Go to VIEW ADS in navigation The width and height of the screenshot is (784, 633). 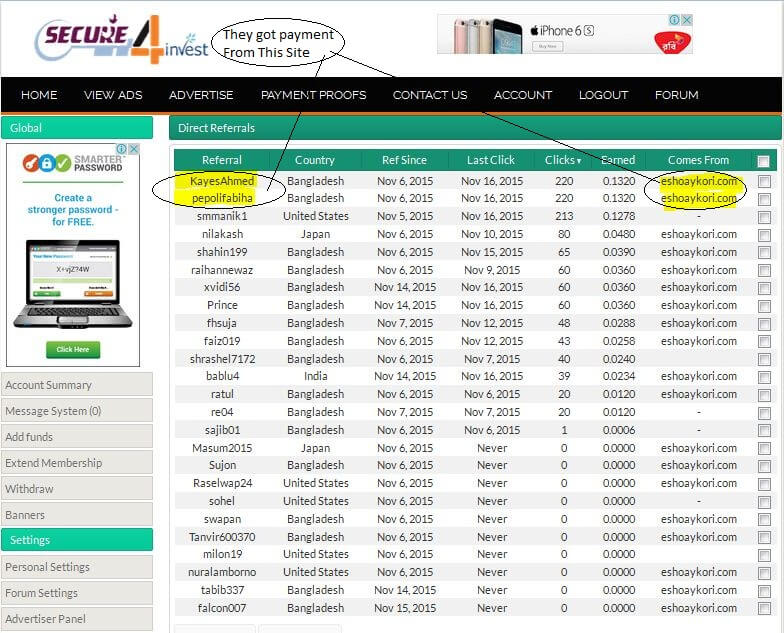[113, 95]
